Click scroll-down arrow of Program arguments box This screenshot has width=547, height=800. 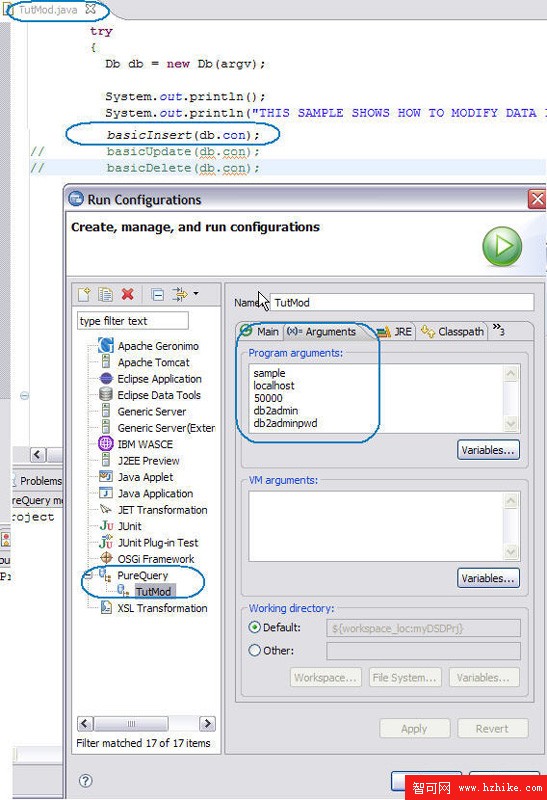pyautogui.click(x=511, y=423)
